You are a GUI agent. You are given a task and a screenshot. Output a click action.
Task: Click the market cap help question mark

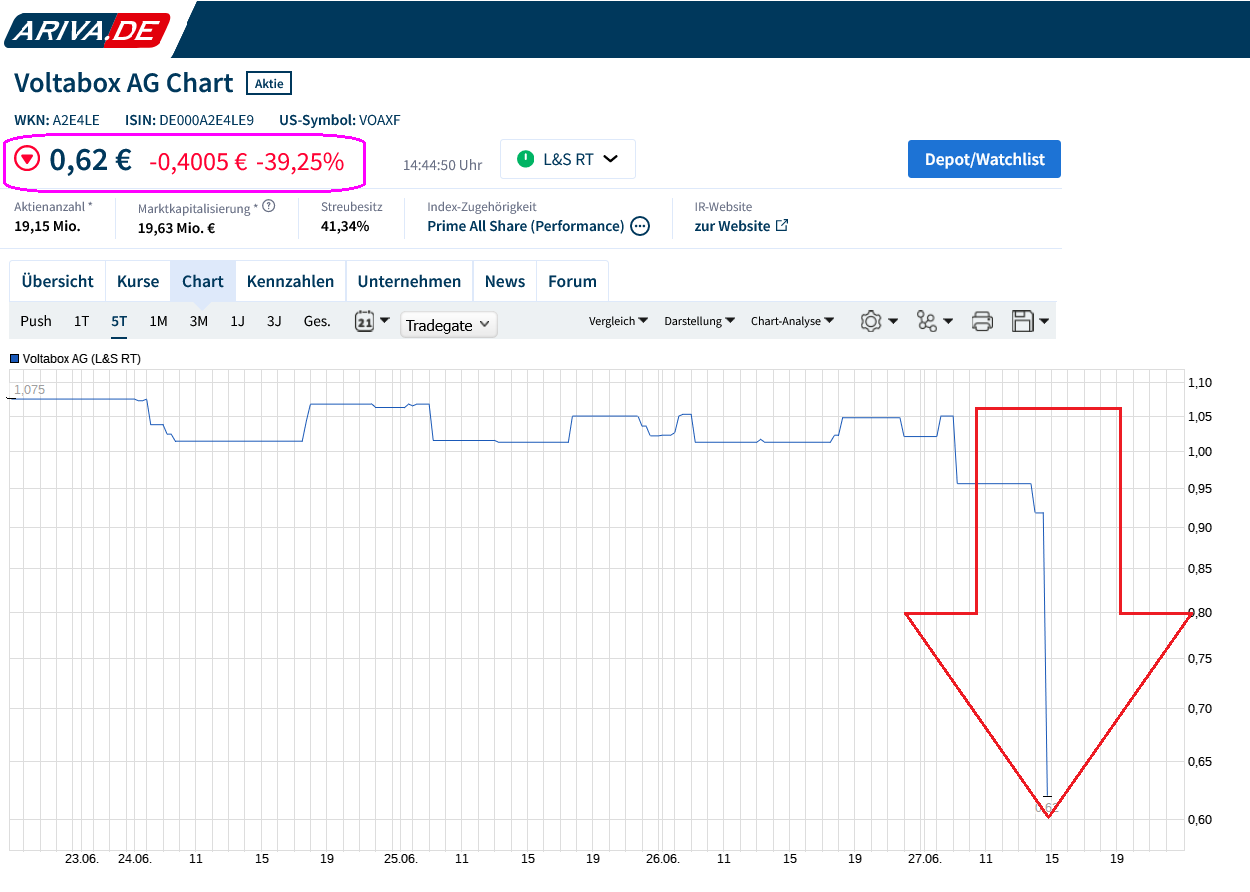[268, 207]
